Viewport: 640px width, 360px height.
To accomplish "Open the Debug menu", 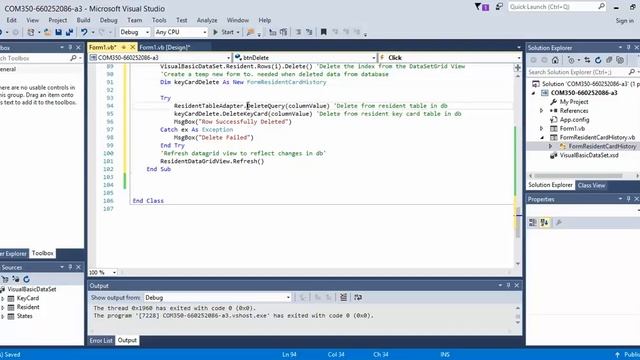I will click(x=109, y=20).
